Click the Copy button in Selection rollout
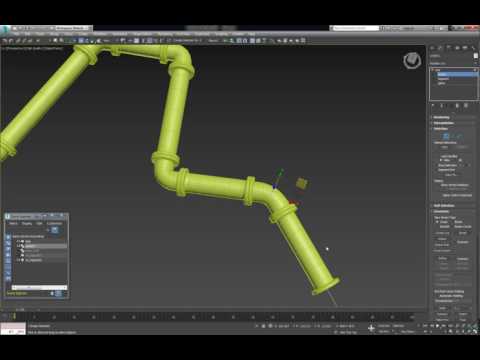Image resolution: width=480 pixels, height=360 pixels. [x=445, y=147]
